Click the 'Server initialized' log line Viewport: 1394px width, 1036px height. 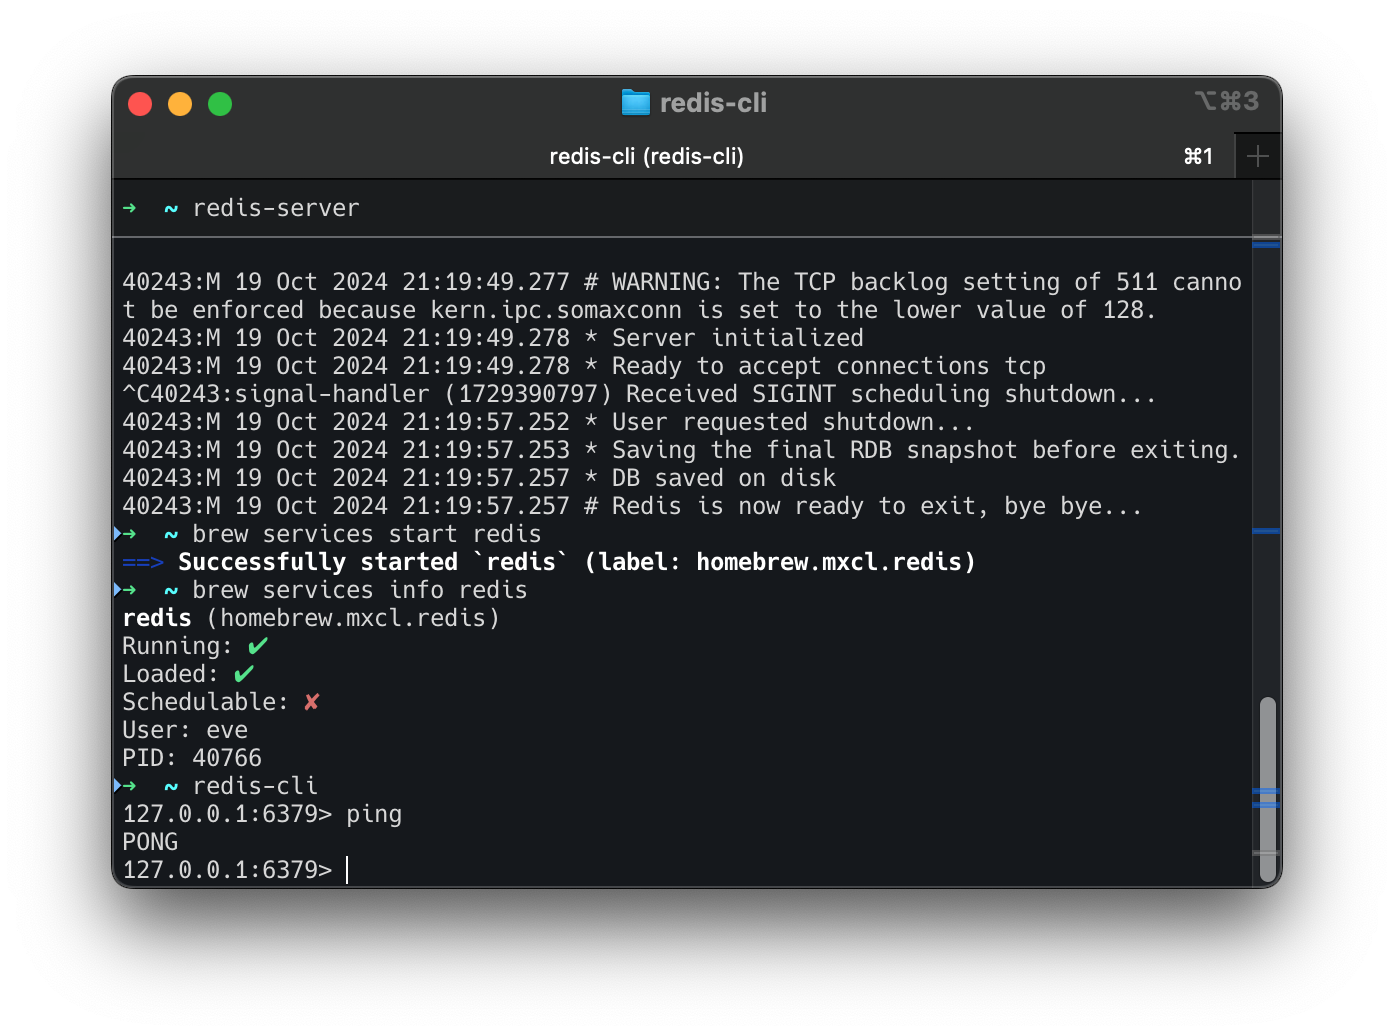(x=493, y=338)
